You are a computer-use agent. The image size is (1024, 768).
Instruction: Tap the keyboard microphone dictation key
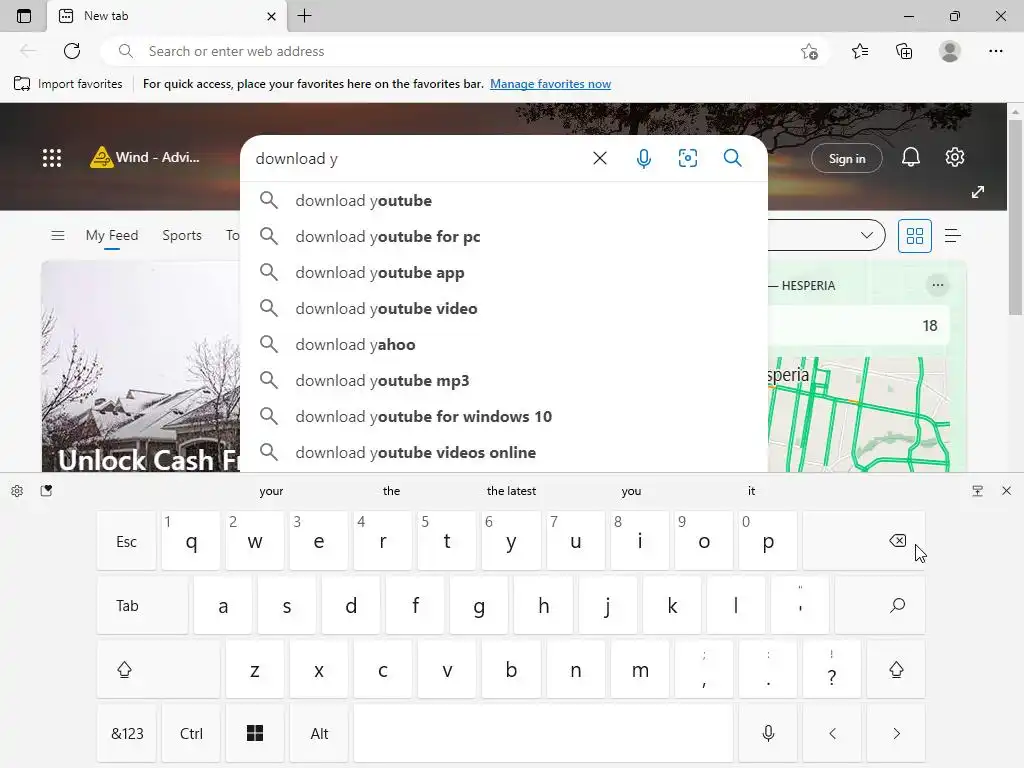[x=768, y=733]
